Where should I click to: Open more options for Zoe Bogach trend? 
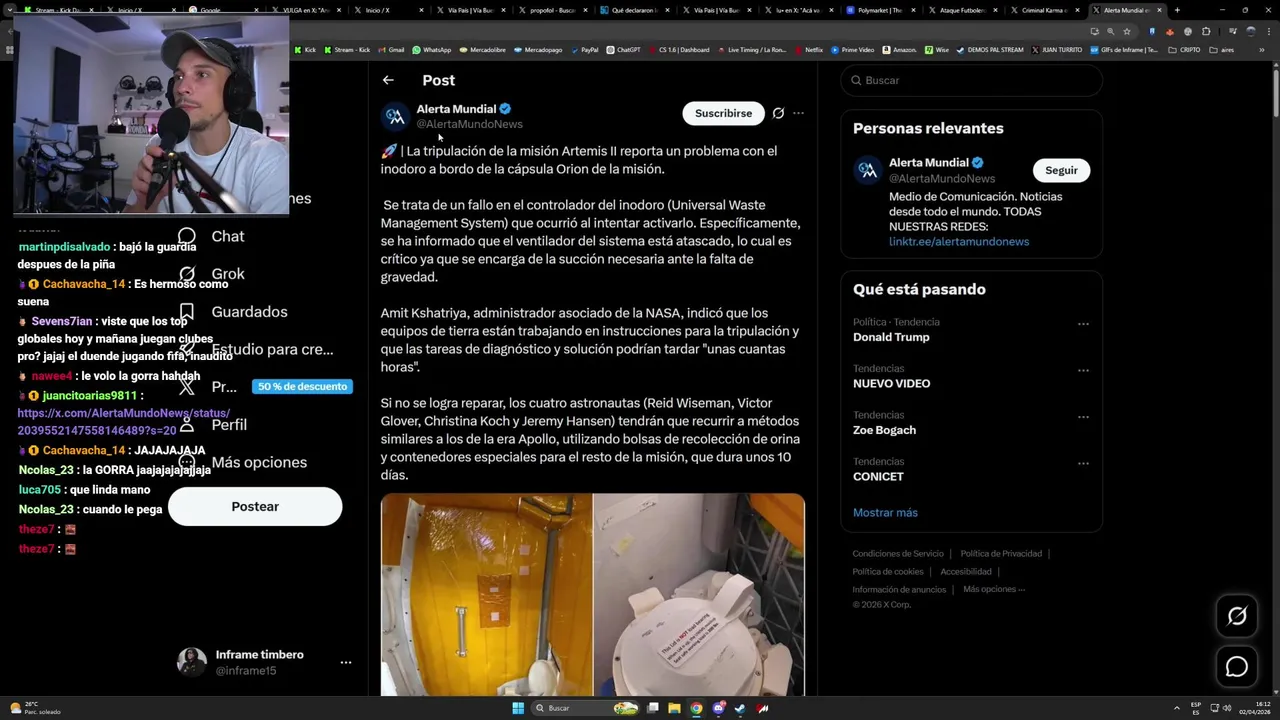click(1083, 417)
